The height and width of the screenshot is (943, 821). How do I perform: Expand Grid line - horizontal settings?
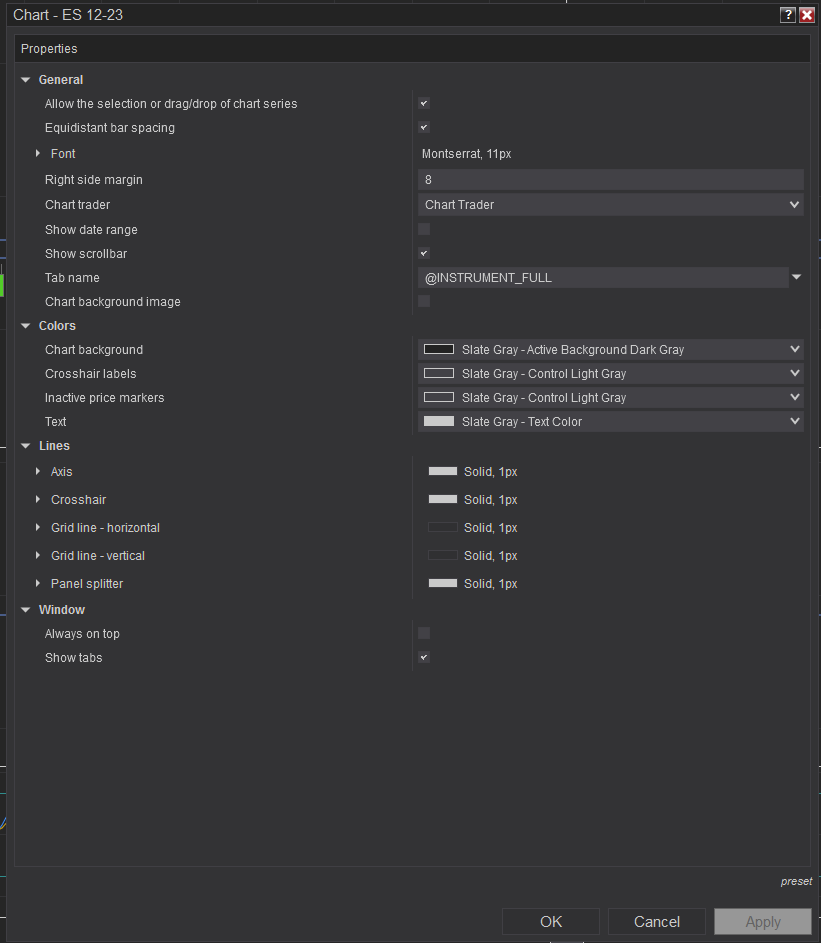click(x=38, y=528)
